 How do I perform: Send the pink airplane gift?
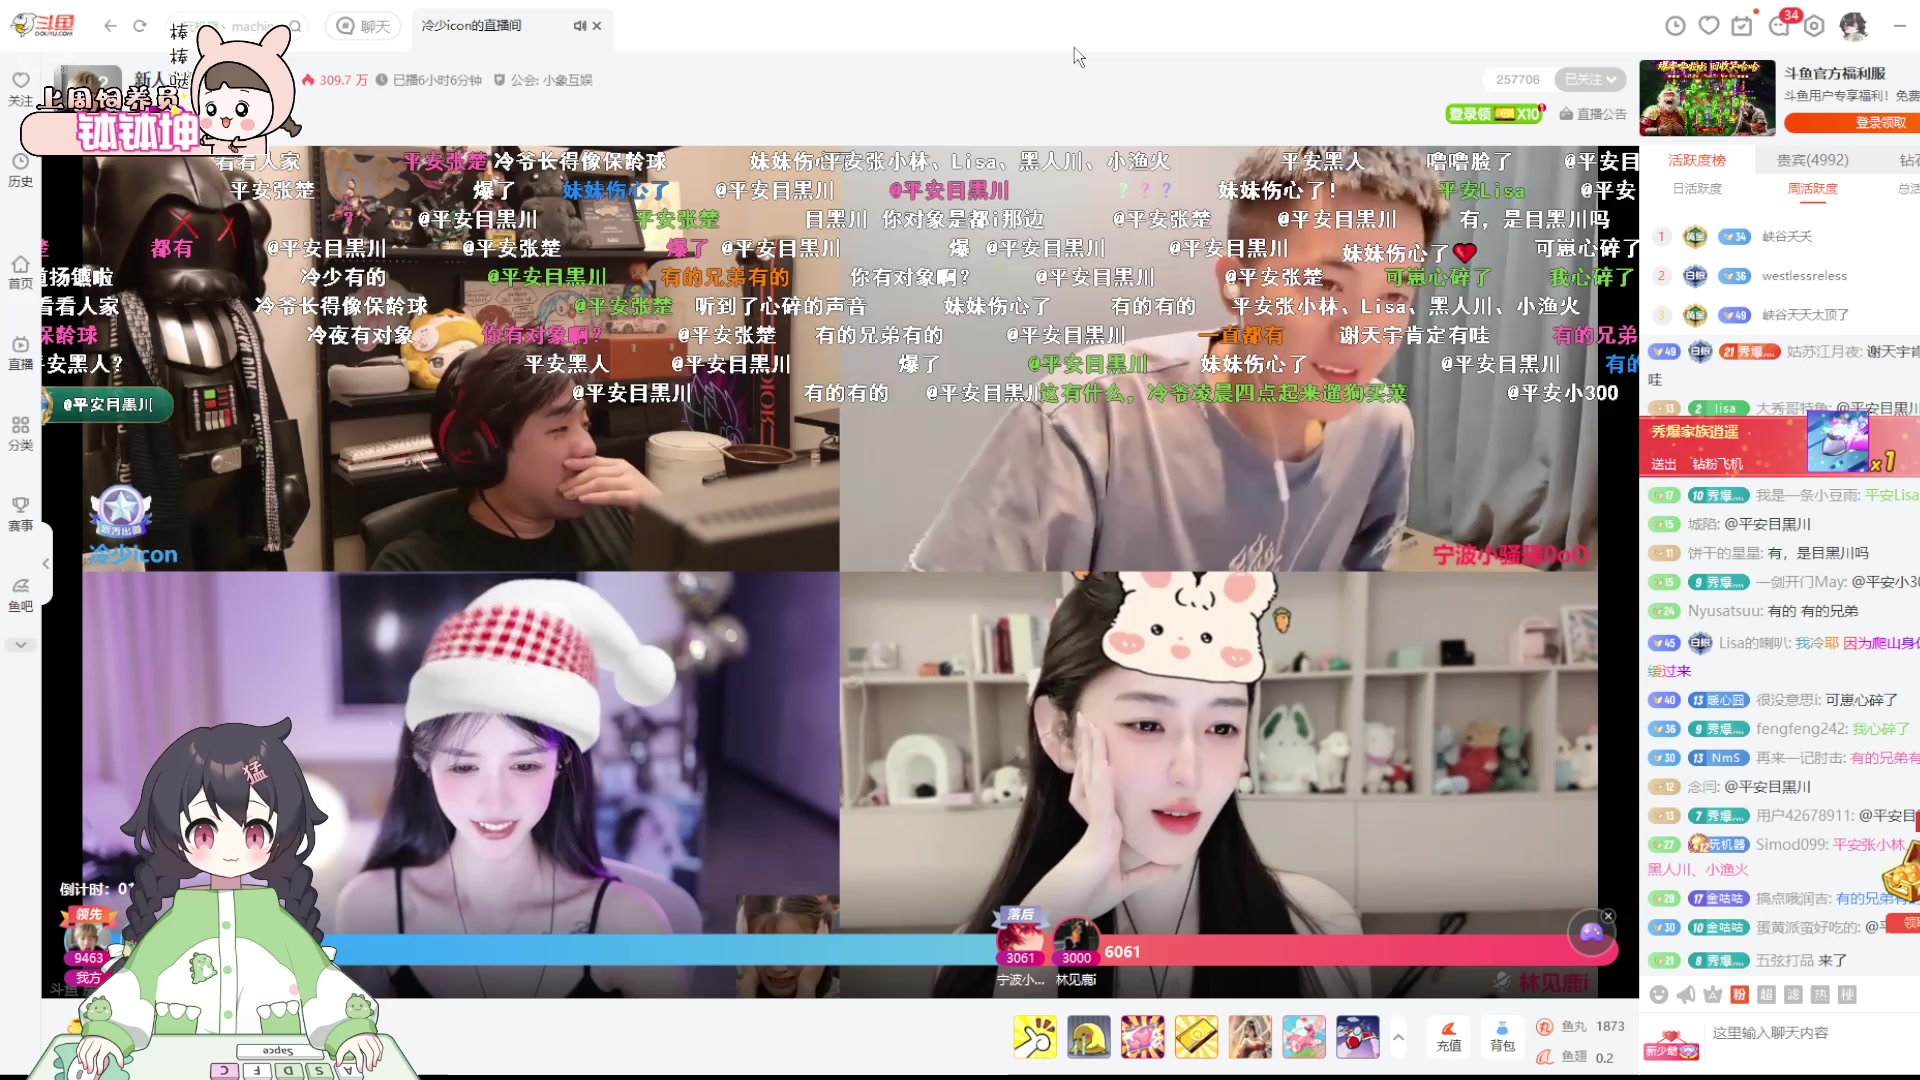1304,1037
